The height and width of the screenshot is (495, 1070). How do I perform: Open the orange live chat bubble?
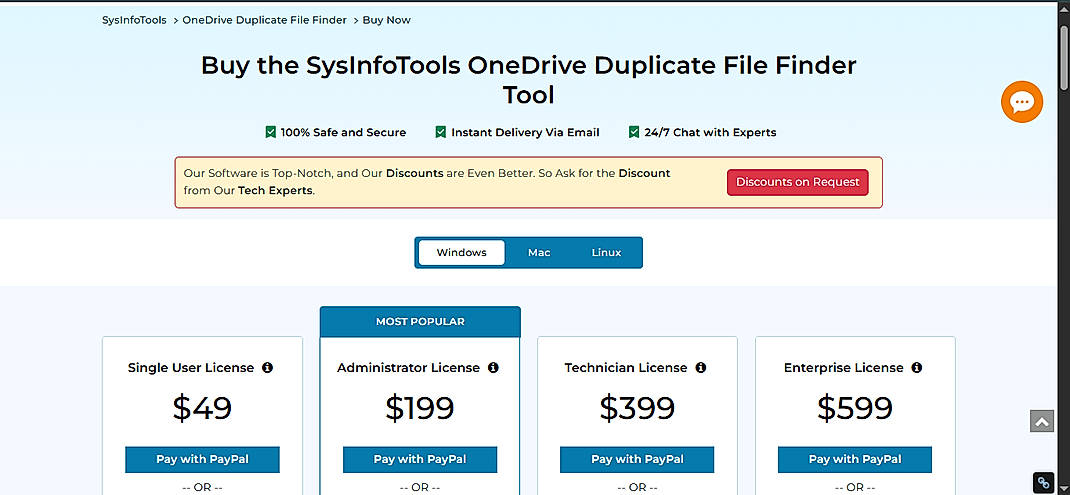click(x=1022, y=102)
